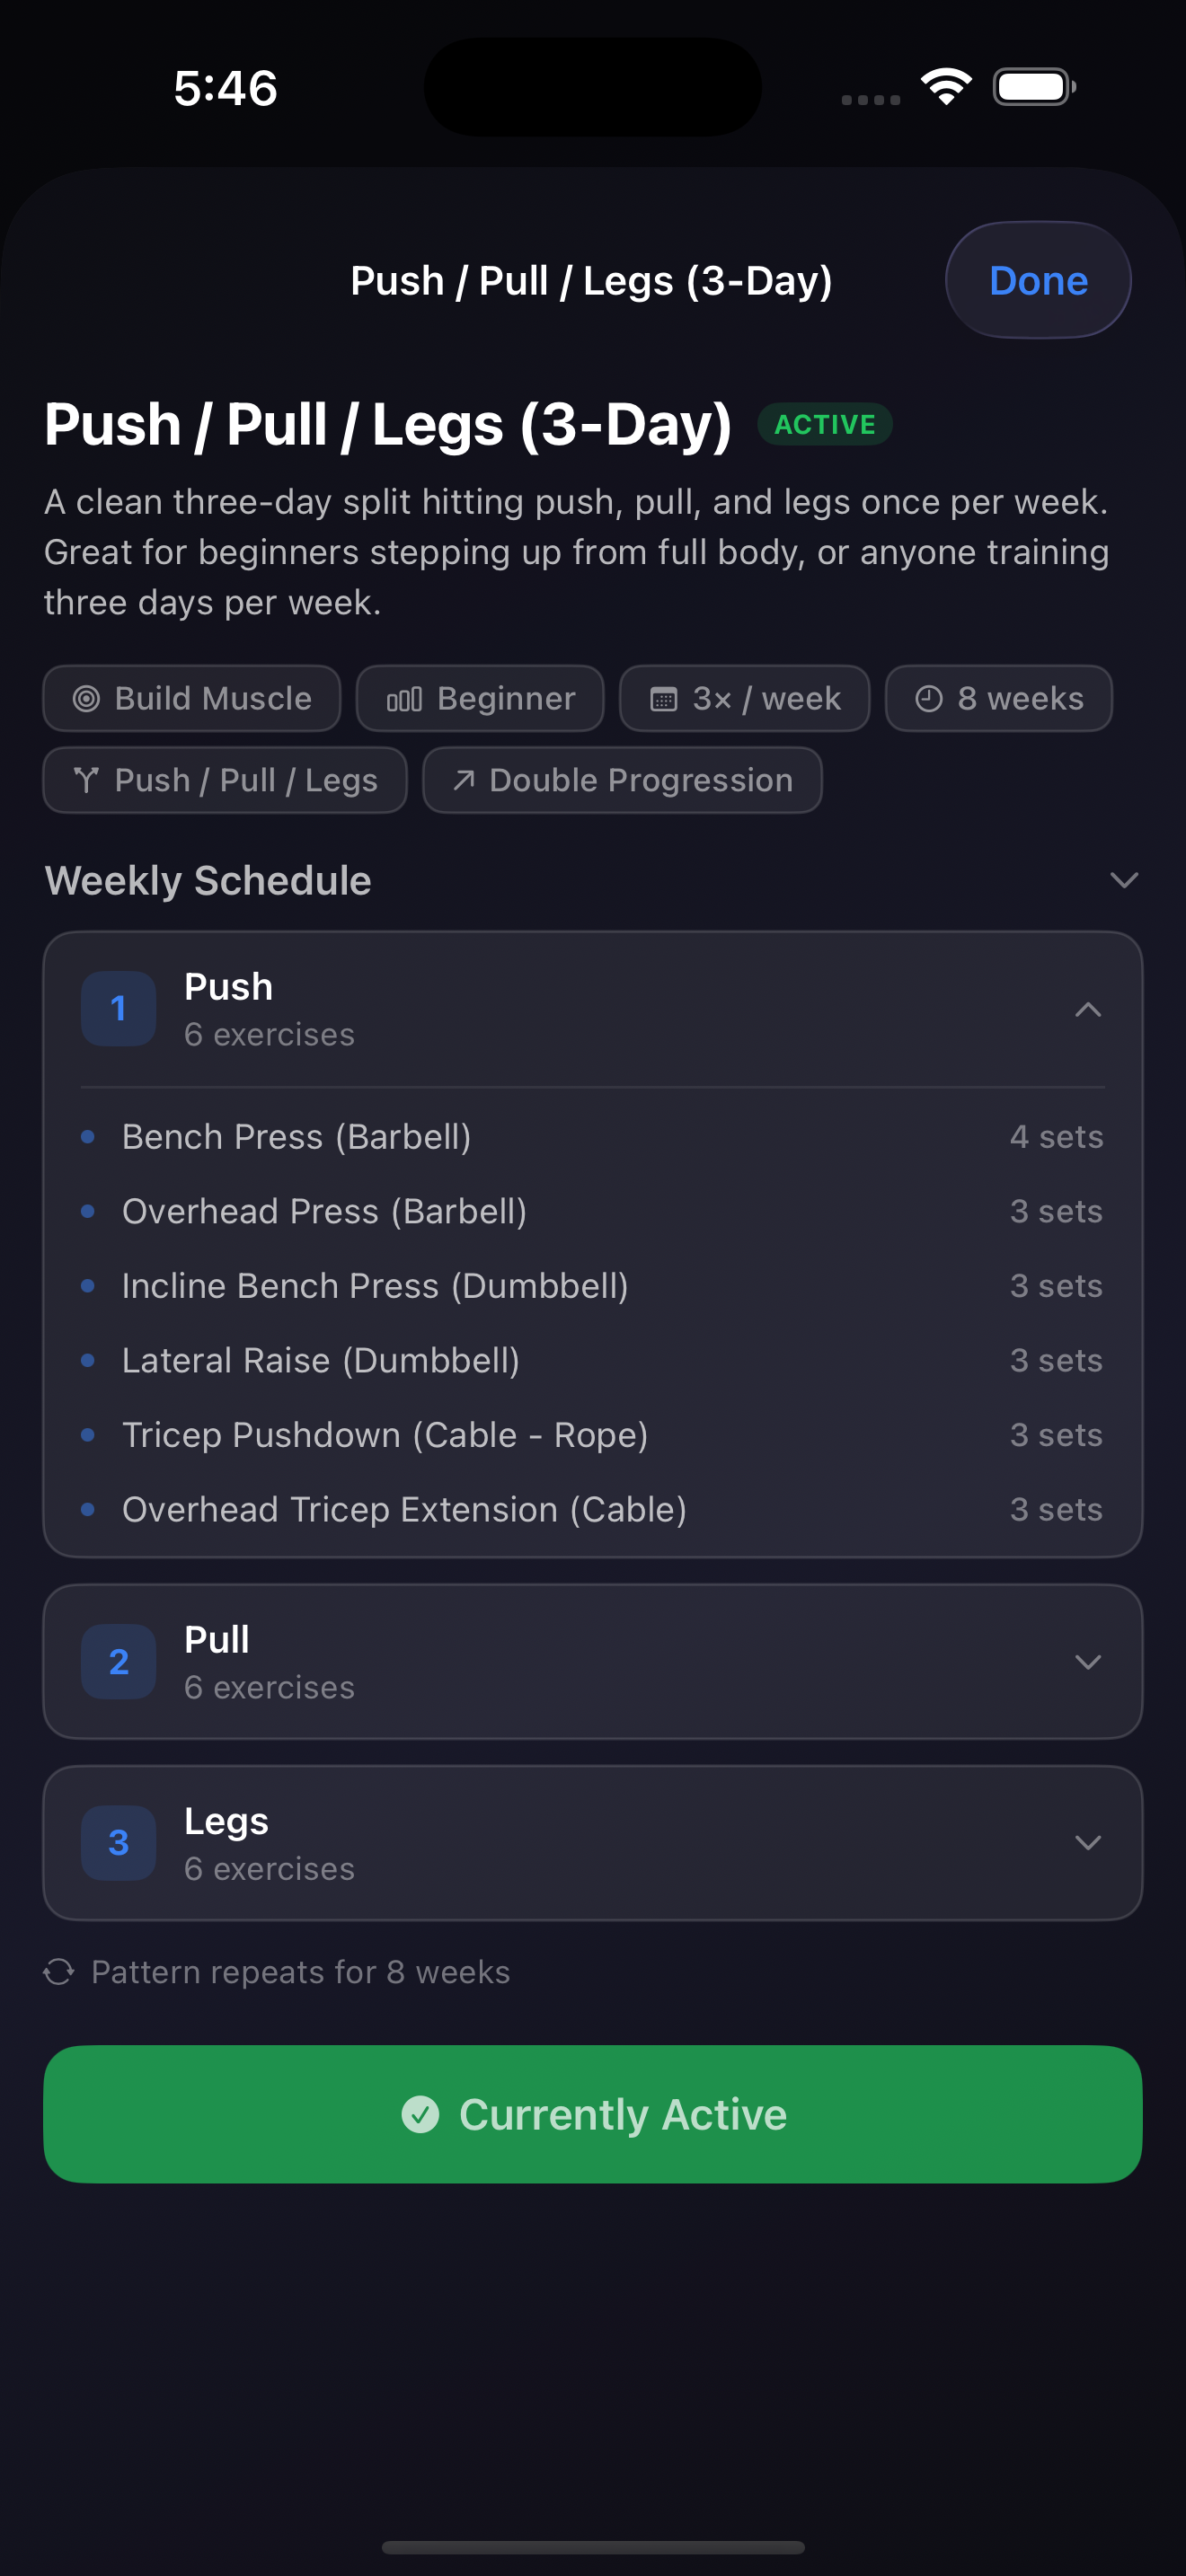Tap the day 1 number badge
1186x2576 pixels.
click(118, 1009)
